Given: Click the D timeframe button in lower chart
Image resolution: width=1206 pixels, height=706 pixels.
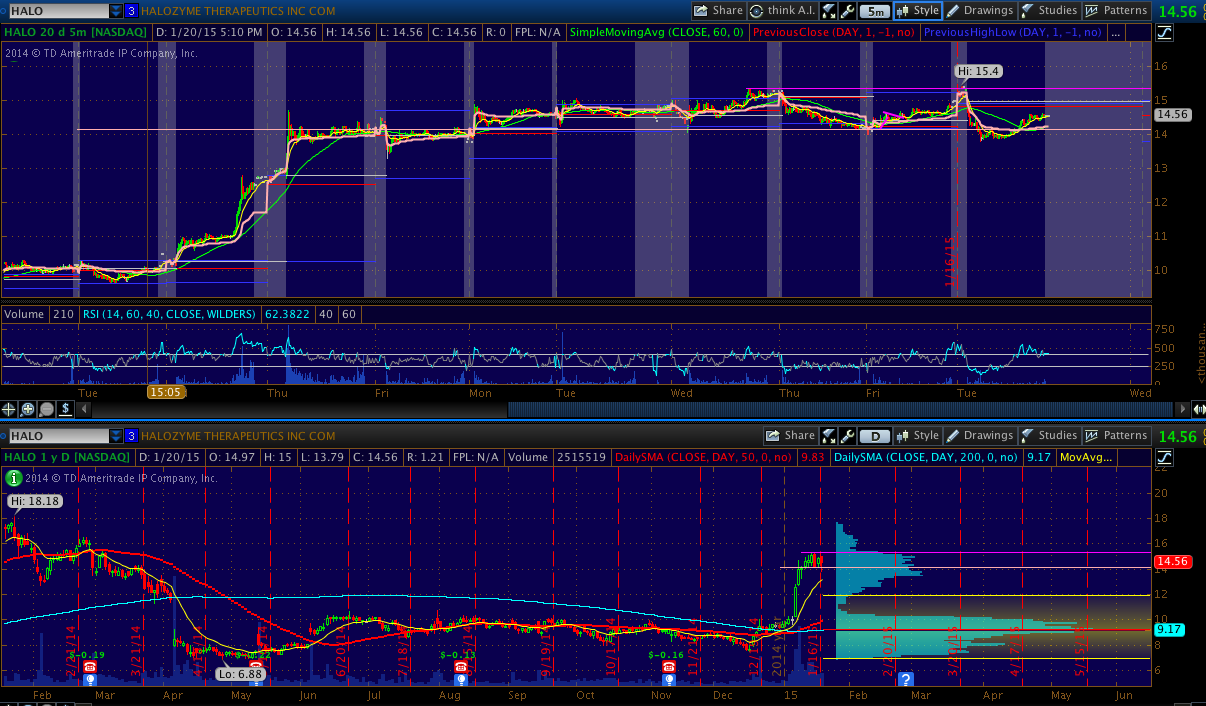Looking at the screenshot, I should 875,436.
